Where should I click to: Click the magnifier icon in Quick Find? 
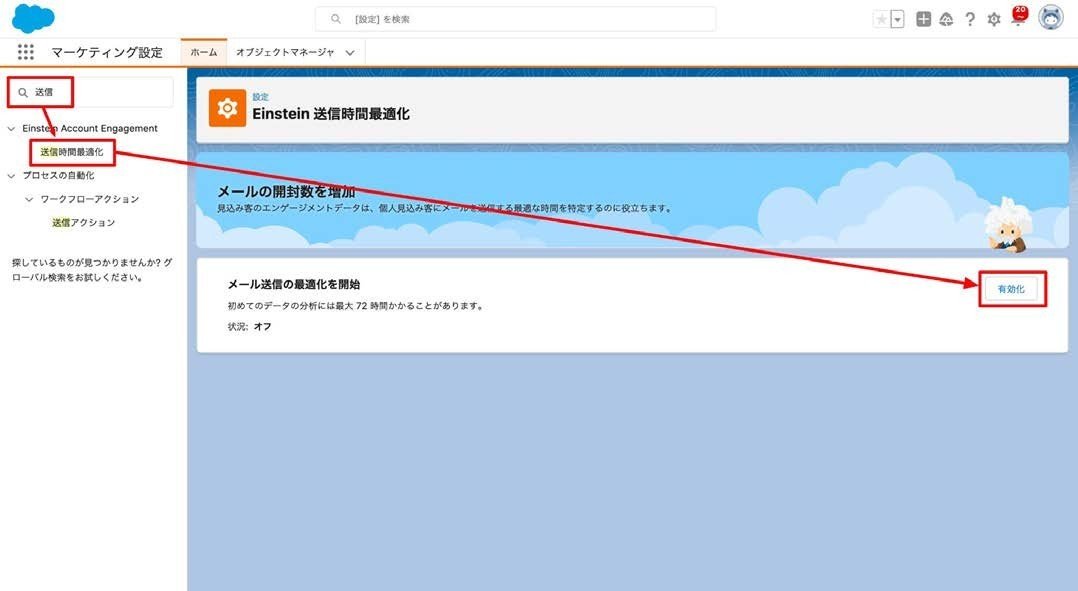[23, 92]
